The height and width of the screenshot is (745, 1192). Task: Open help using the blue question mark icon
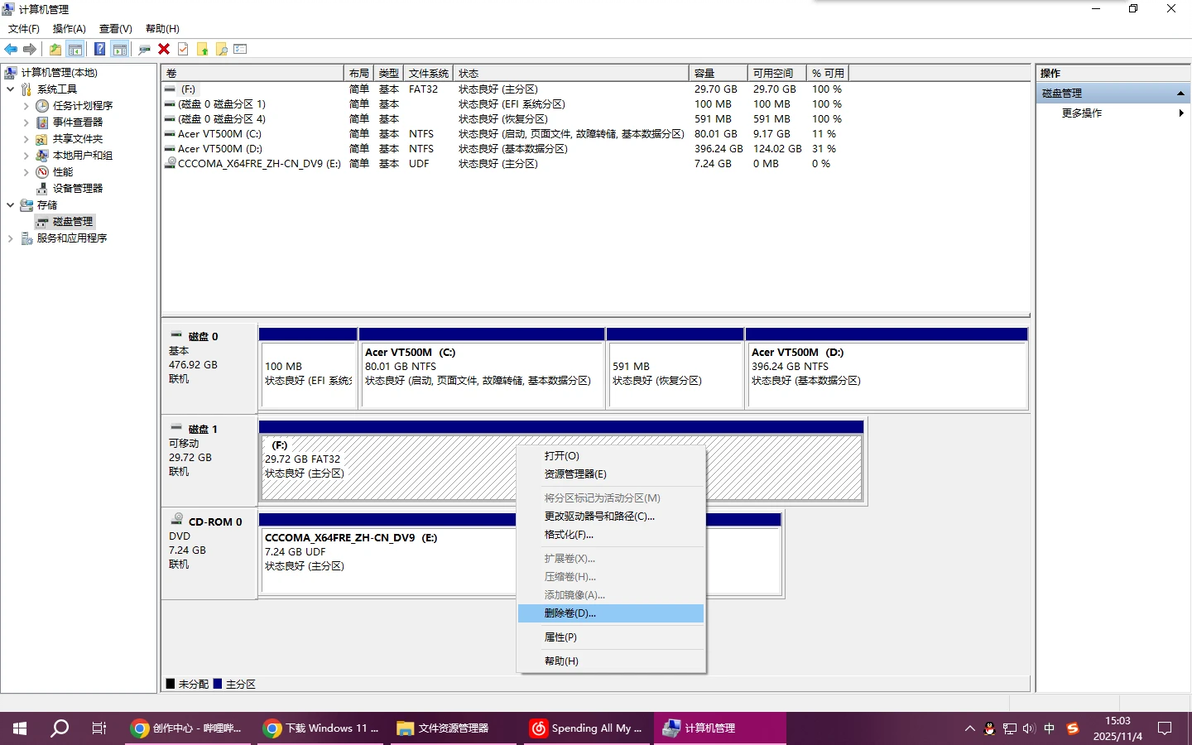[x=99, y=48]
